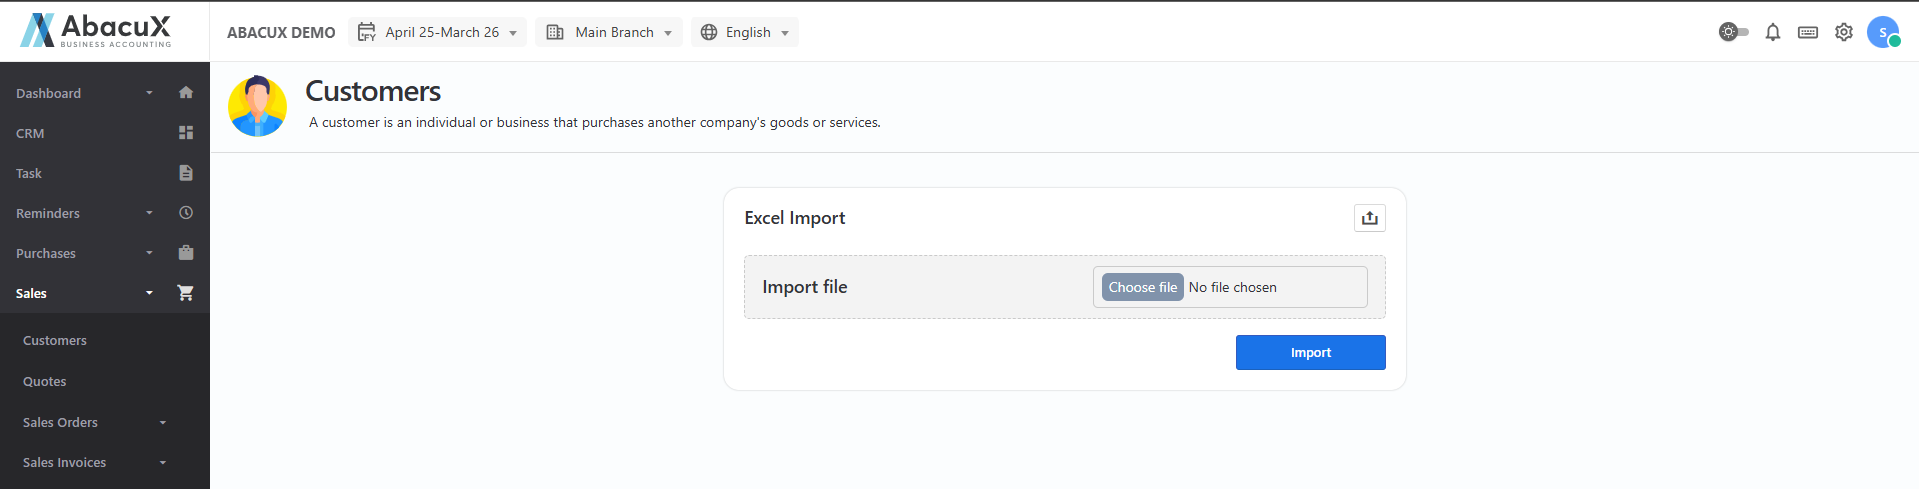This screenshot has width=1919, height=489.
Task: Click the export icon in Excel Import
Action: tap(1370, 218)
